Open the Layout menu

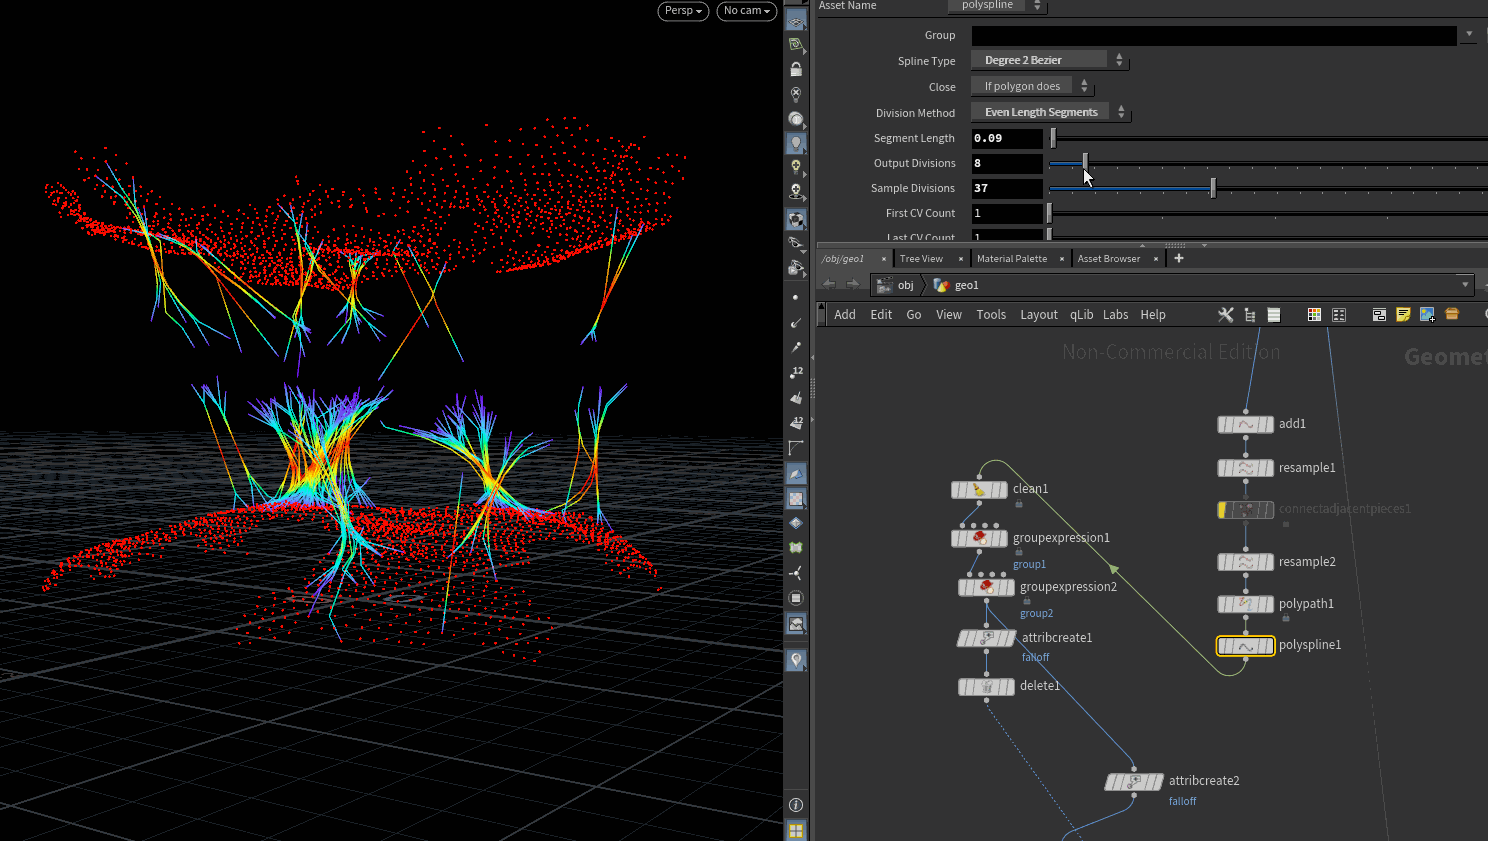tap(1038, 314)
